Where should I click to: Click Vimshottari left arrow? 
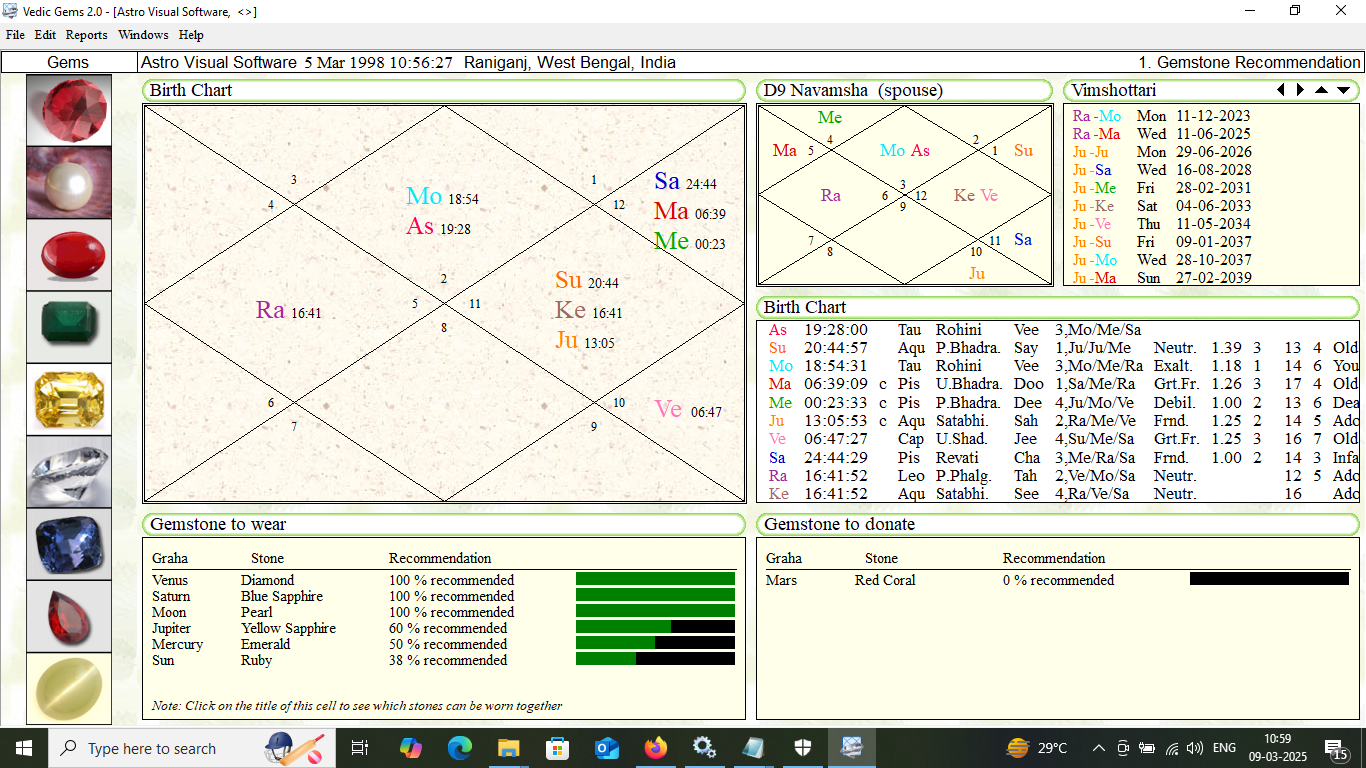[1281, 90]
